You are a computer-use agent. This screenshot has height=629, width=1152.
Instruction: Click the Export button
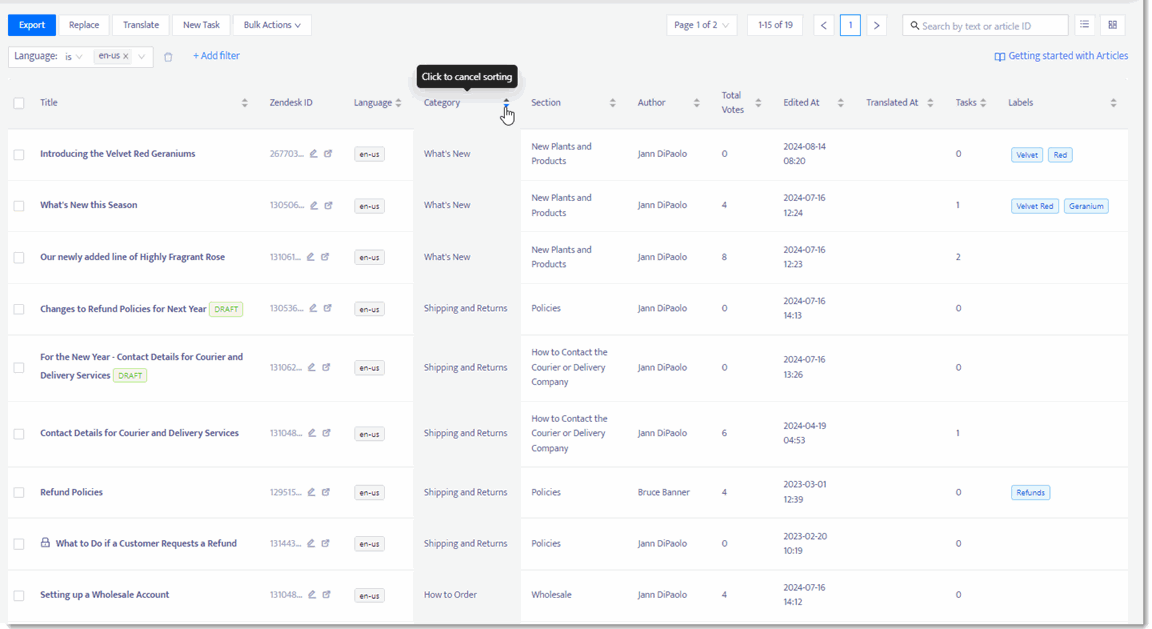32,25
